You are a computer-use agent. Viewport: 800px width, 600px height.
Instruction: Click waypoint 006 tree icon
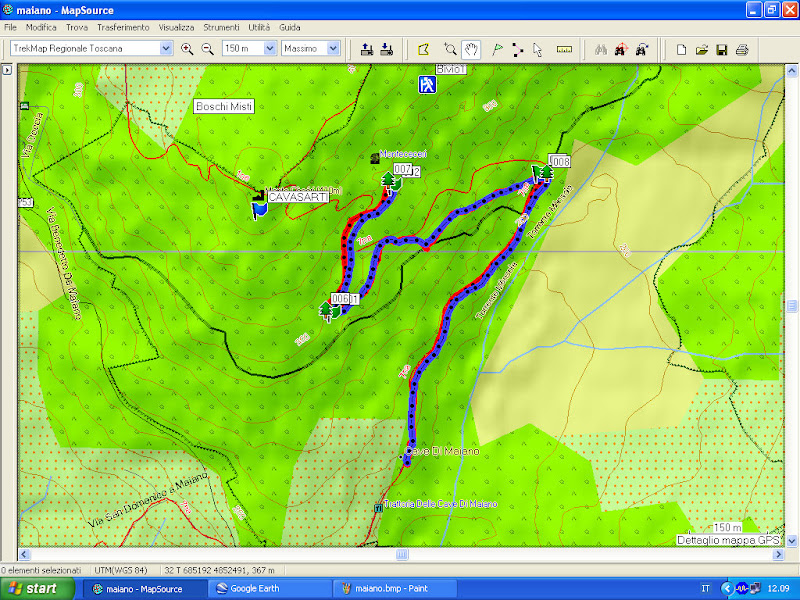(x=326, y=310)
